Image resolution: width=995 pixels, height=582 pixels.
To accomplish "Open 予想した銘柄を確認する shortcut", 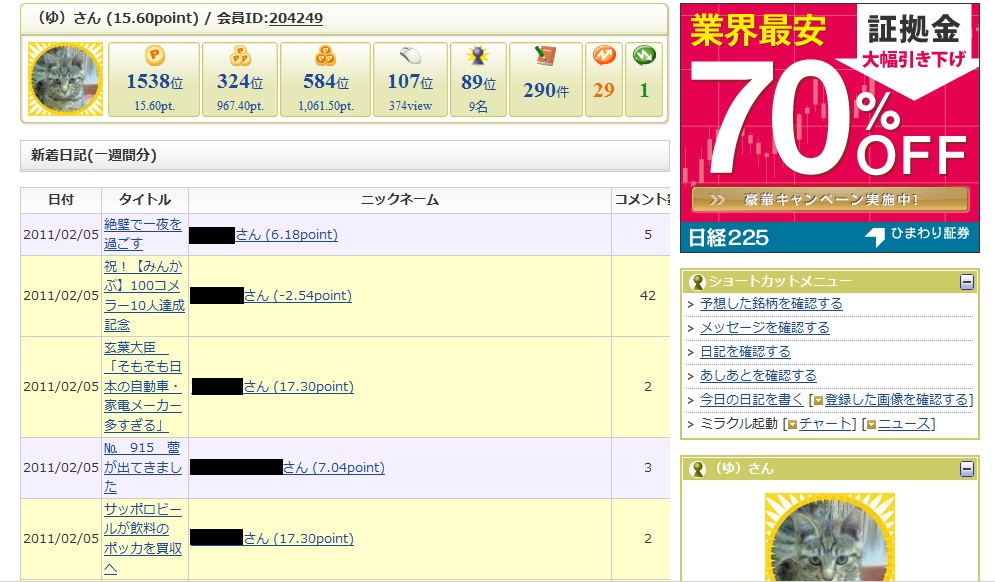I will (x=771, y=304).
